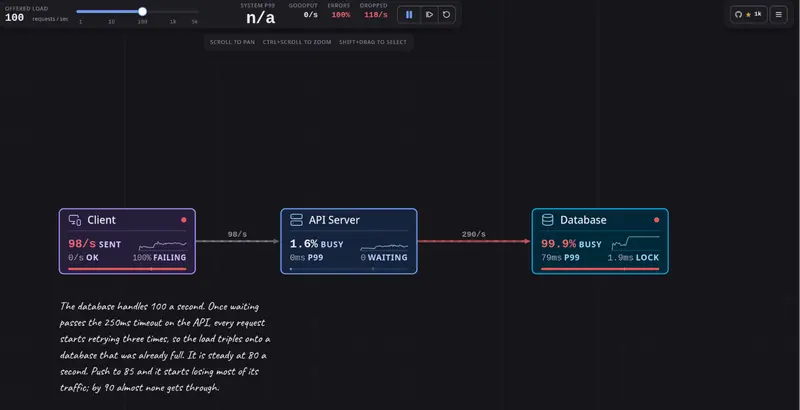Click the SCROLL TO PAN hint
This screenshot has height=410, width=800.
click(232, 42)
